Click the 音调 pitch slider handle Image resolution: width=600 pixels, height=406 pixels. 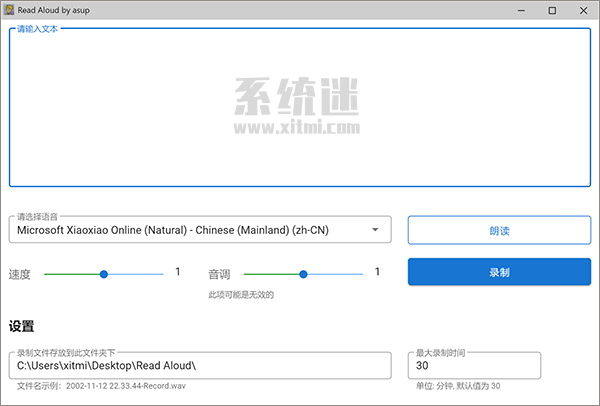(303, 273)
